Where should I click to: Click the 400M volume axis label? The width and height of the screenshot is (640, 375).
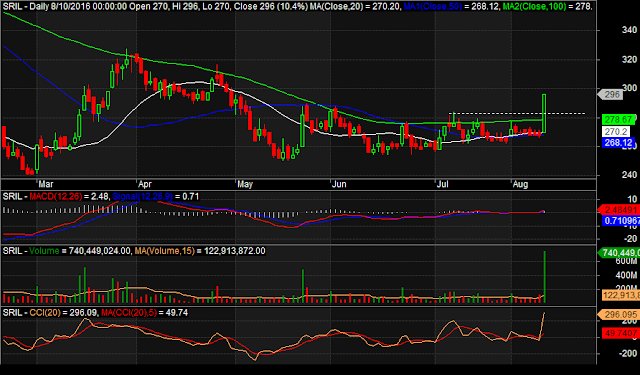tap(626, 275)
